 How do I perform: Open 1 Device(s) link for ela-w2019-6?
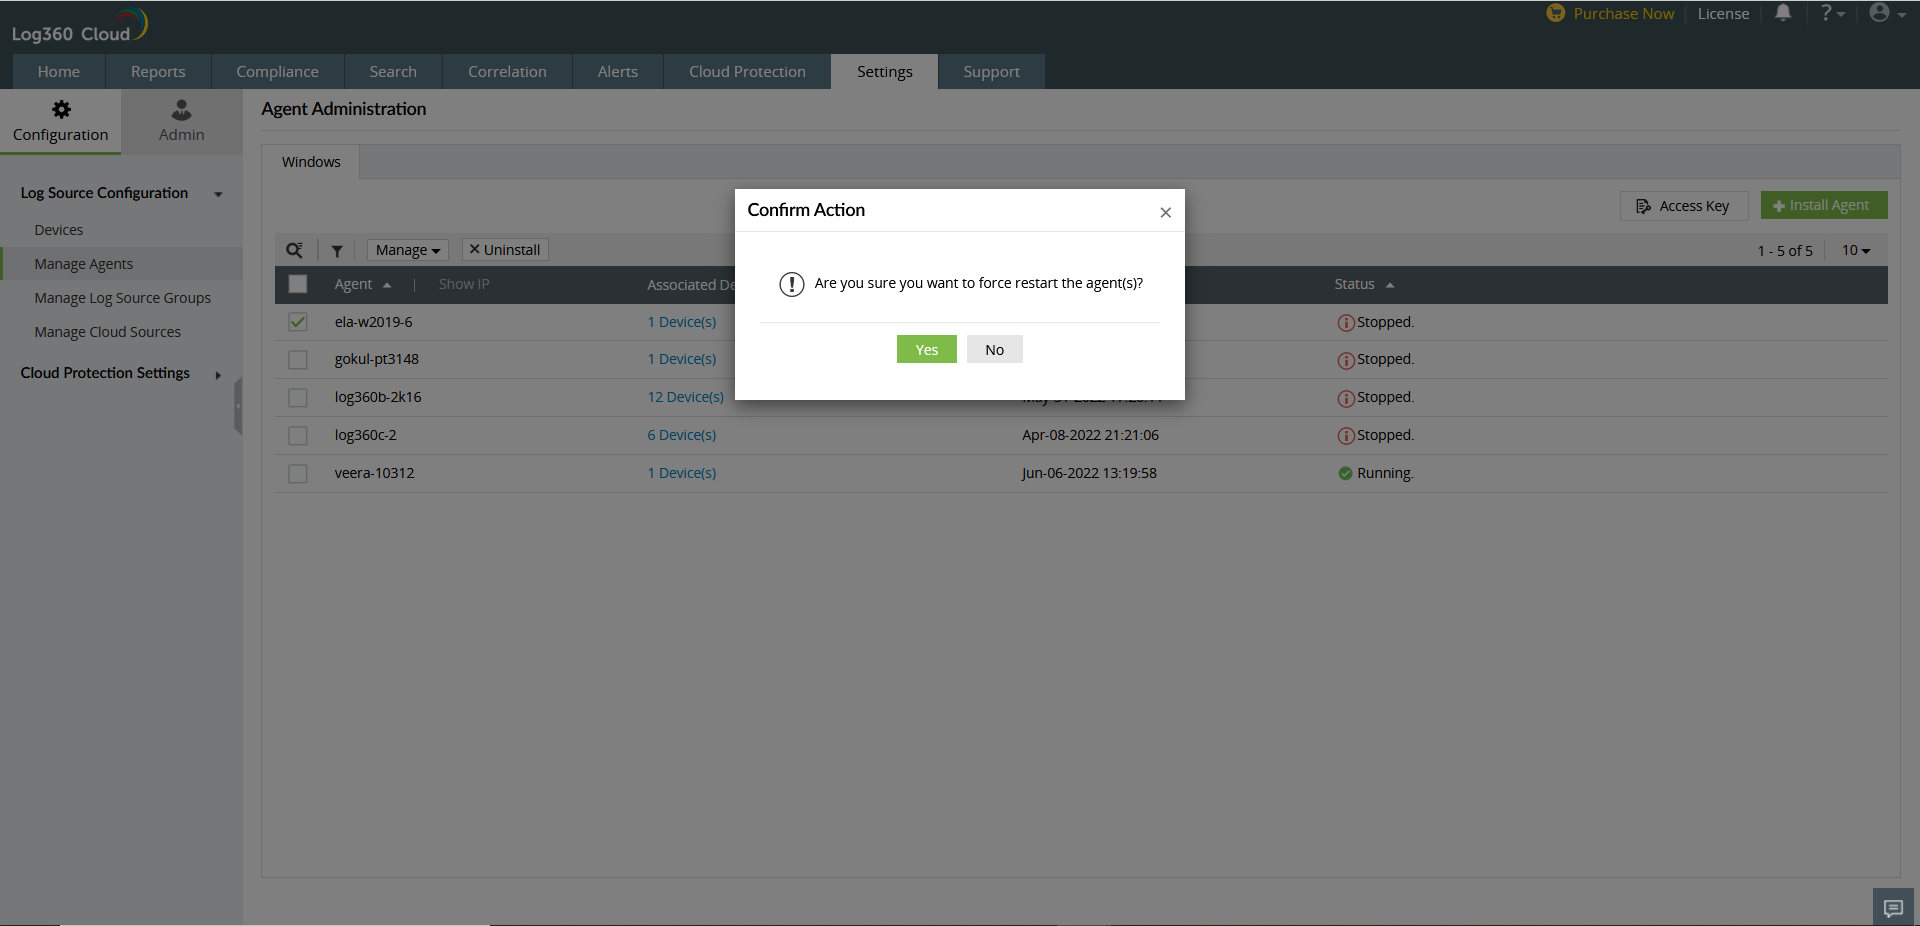[682, 322]
